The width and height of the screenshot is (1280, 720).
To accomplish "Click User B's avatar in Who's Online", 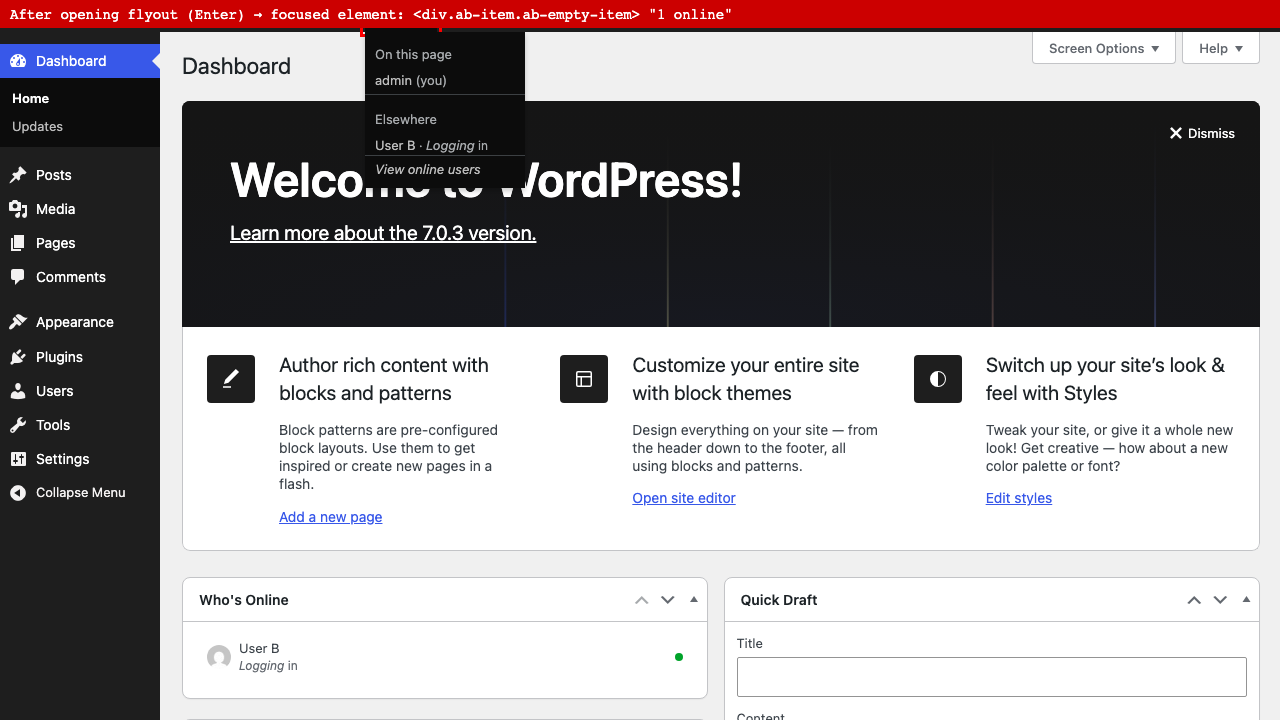I will pos(219,657).
